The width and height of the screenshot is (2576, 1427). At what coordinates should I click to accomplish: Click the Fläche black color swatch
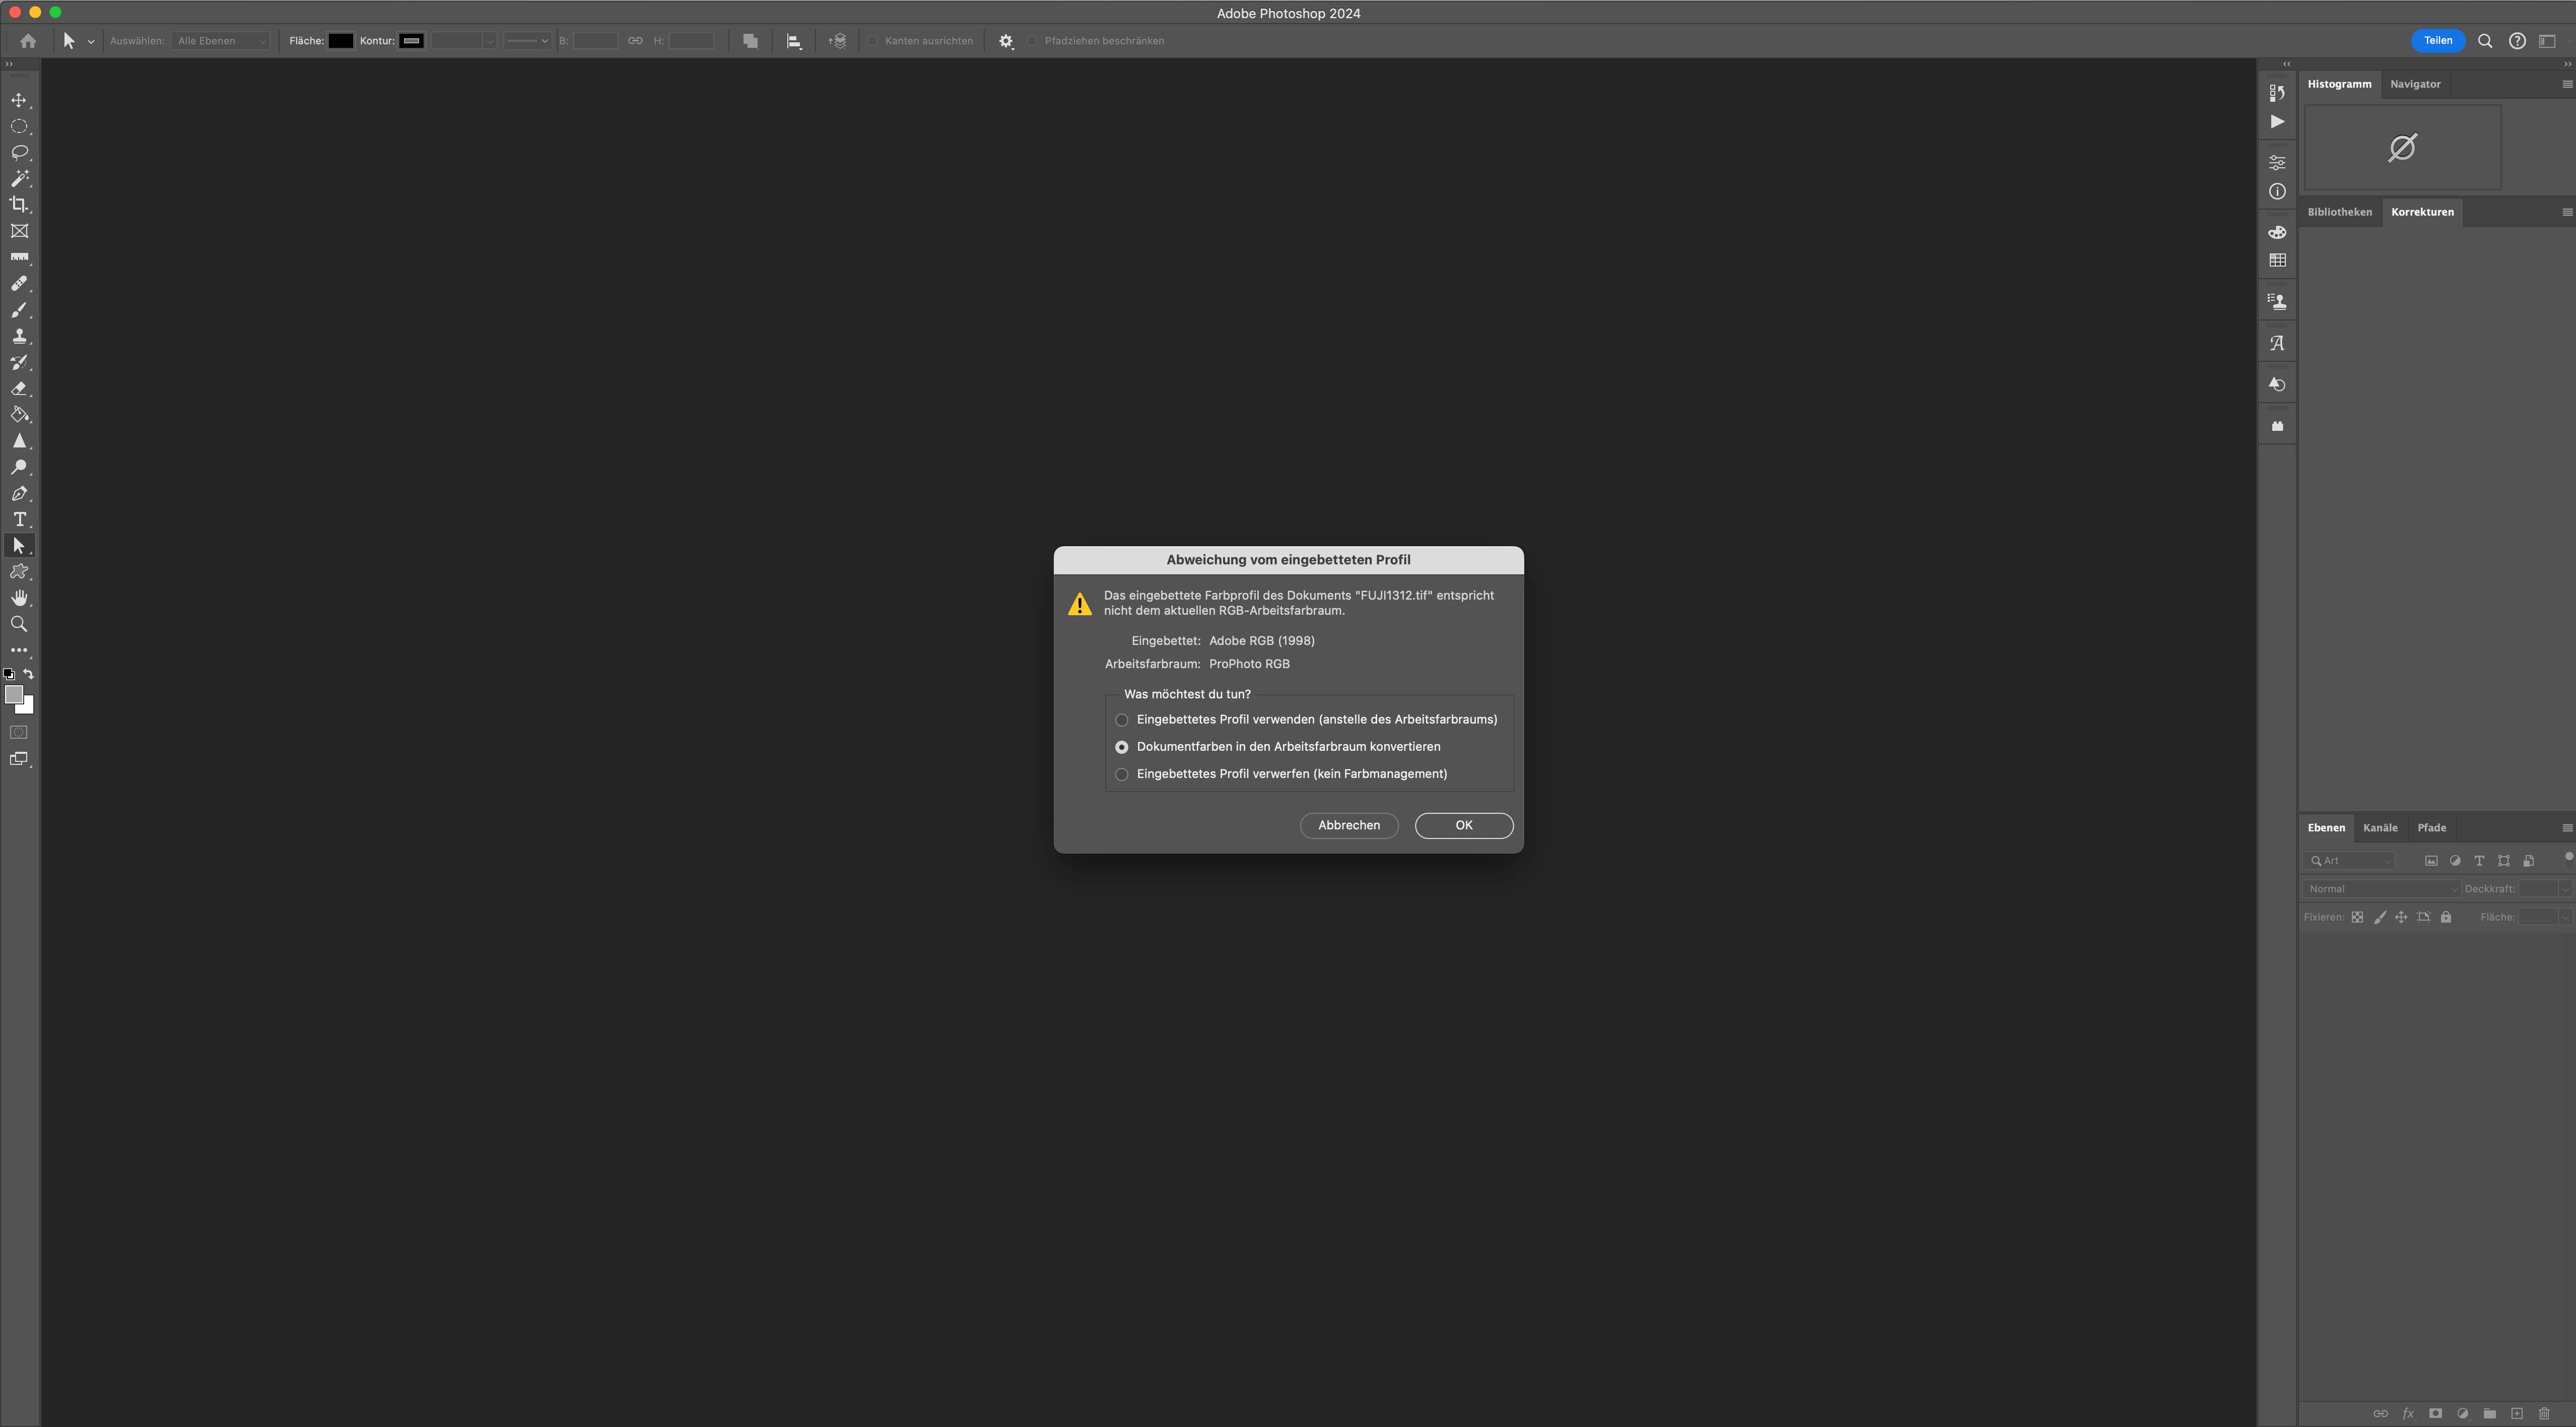[340, 41]
